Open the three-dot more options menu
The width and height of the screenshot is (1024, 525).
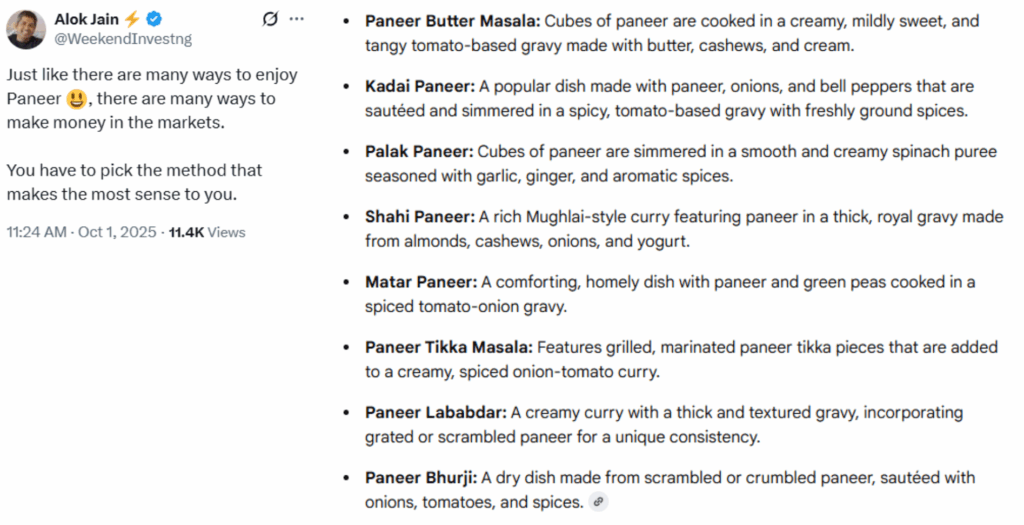click(x=296, y=19)
